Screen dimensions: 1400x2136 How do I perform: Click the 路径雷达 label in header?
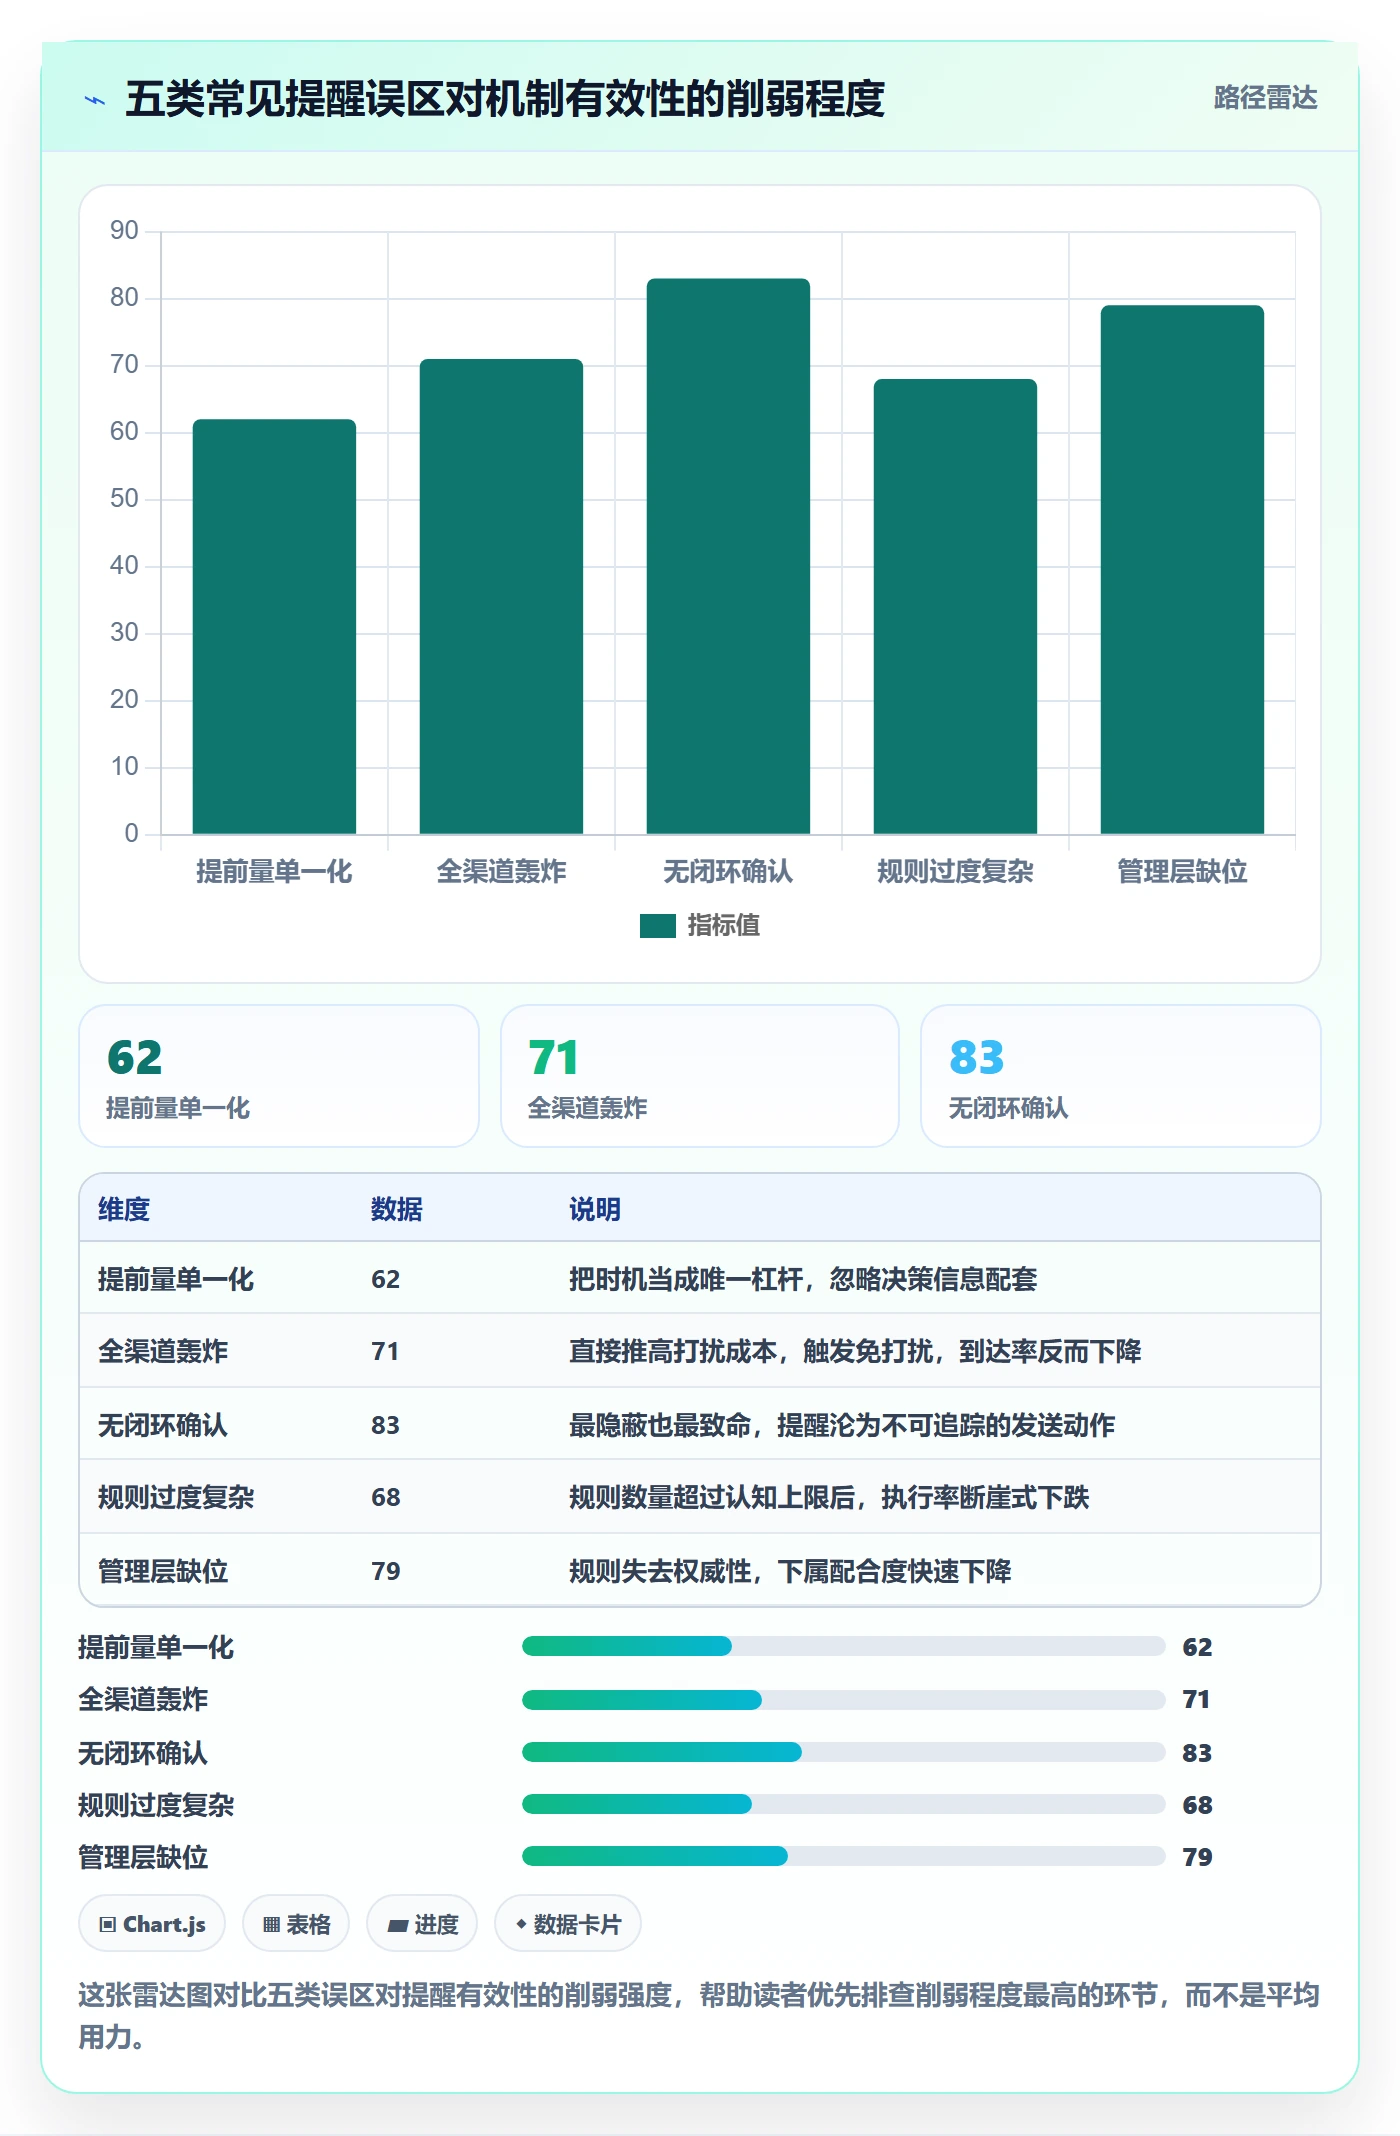tap(1265, 98)
